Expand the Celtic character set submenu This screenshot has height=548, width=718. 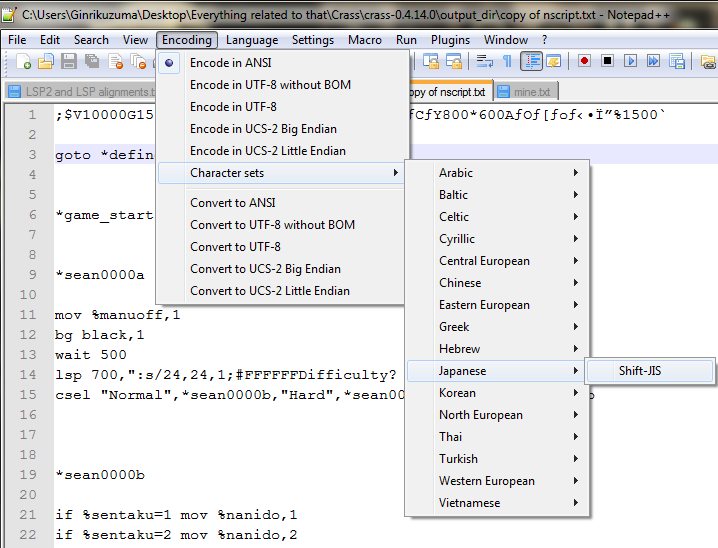pyautogui.click(x=497, y=217)
